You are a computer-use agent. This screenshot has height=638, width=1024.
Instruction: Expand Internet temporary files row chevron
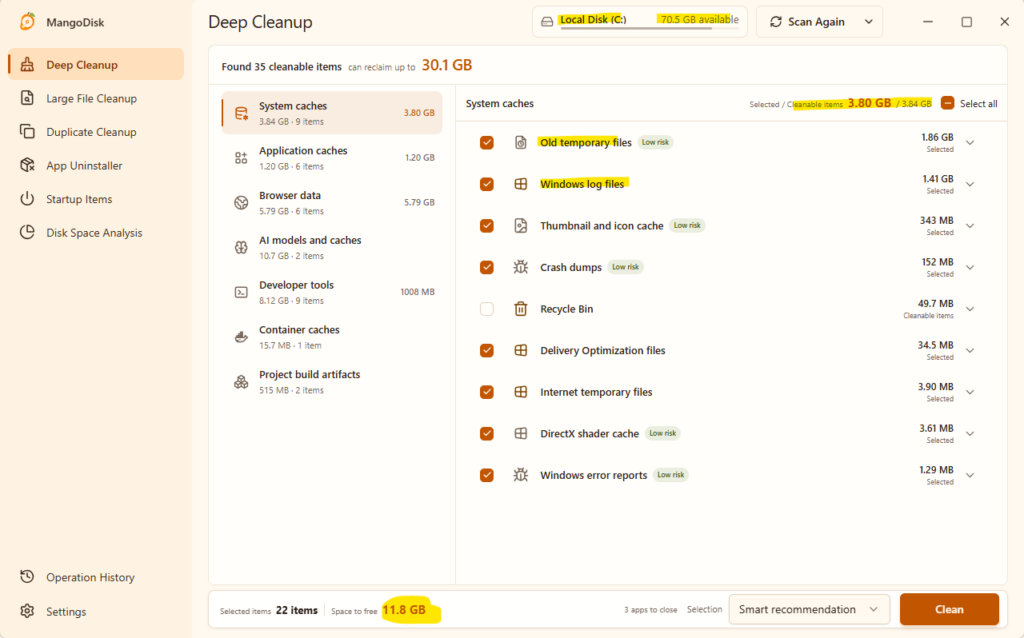(970, 392)
